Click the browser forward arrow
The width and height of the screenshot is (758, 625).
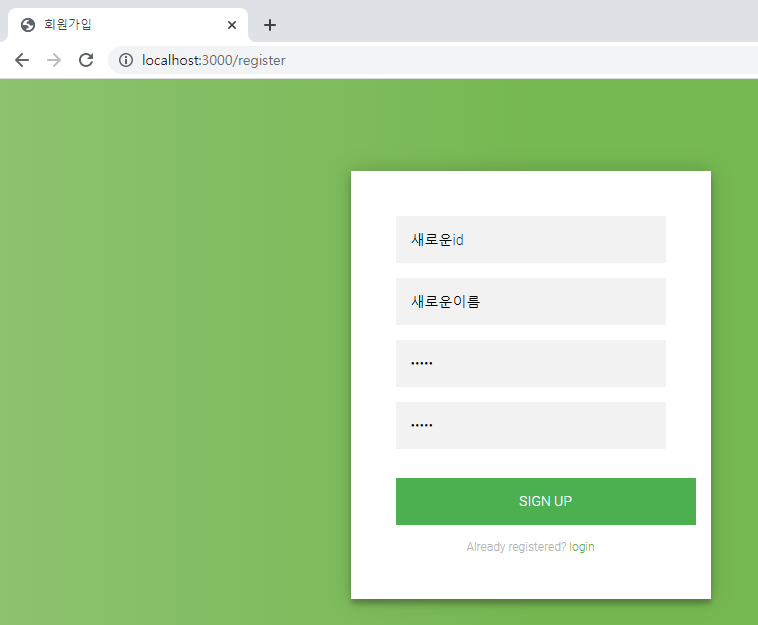[54, 60]
